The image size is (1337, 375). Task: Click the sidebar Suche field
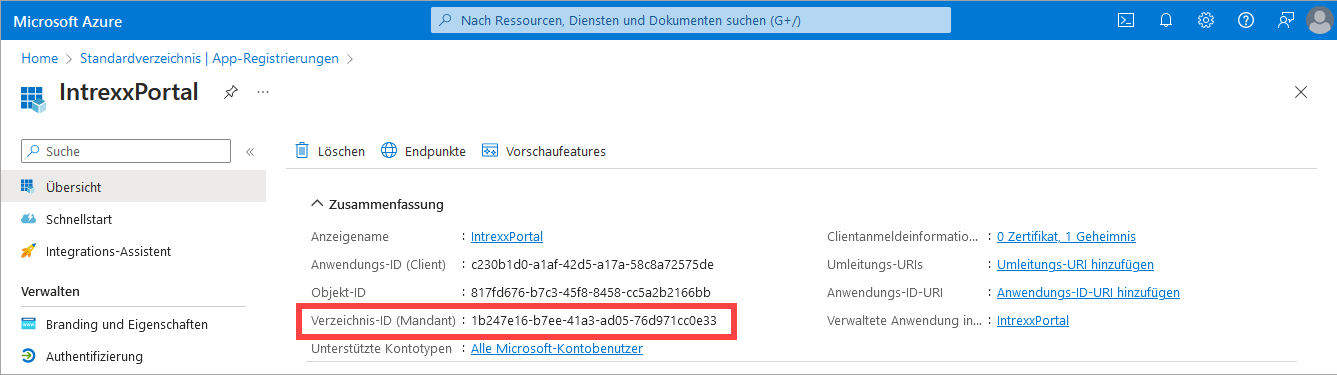[x=126, y=151]
